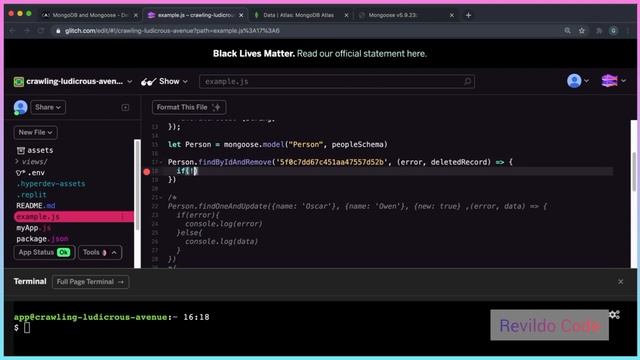Click the user avatar in sidebar
This screenshot has height=360, width=640.
[20, 107]
